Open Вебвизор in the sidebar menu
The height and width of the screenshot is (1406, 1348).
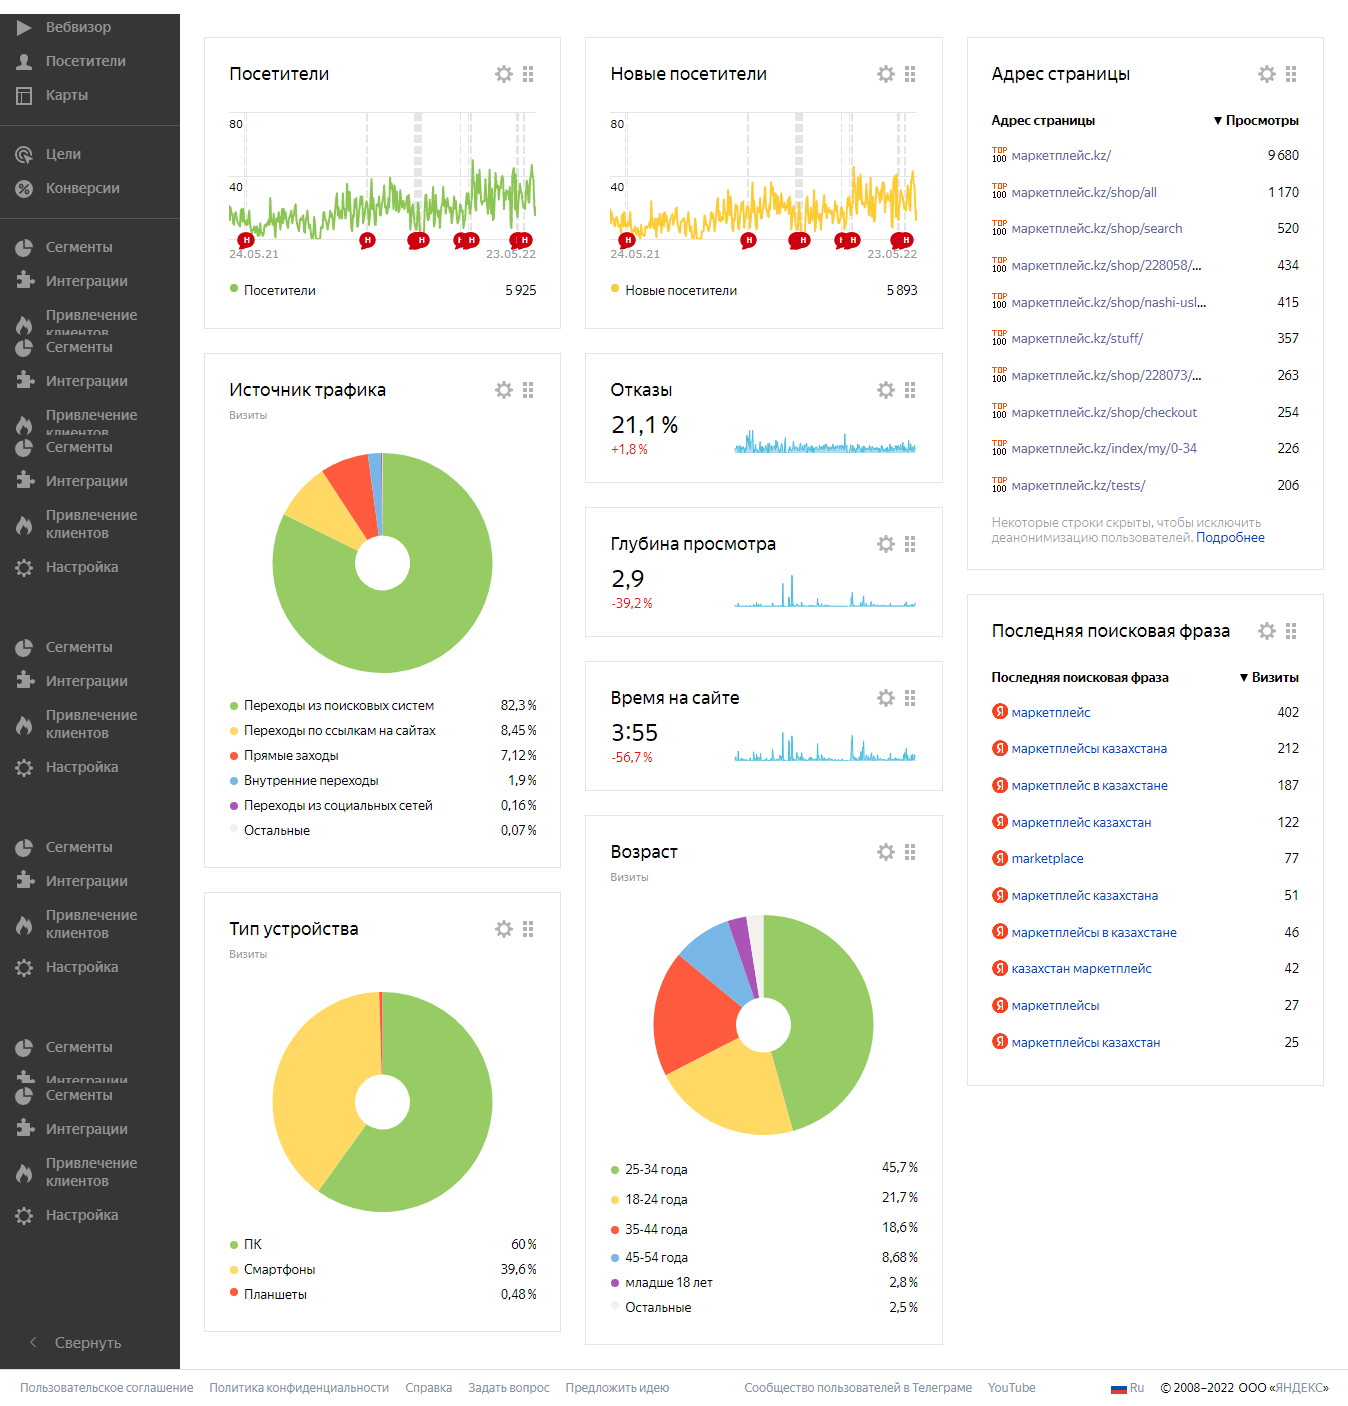coord(78,27)
